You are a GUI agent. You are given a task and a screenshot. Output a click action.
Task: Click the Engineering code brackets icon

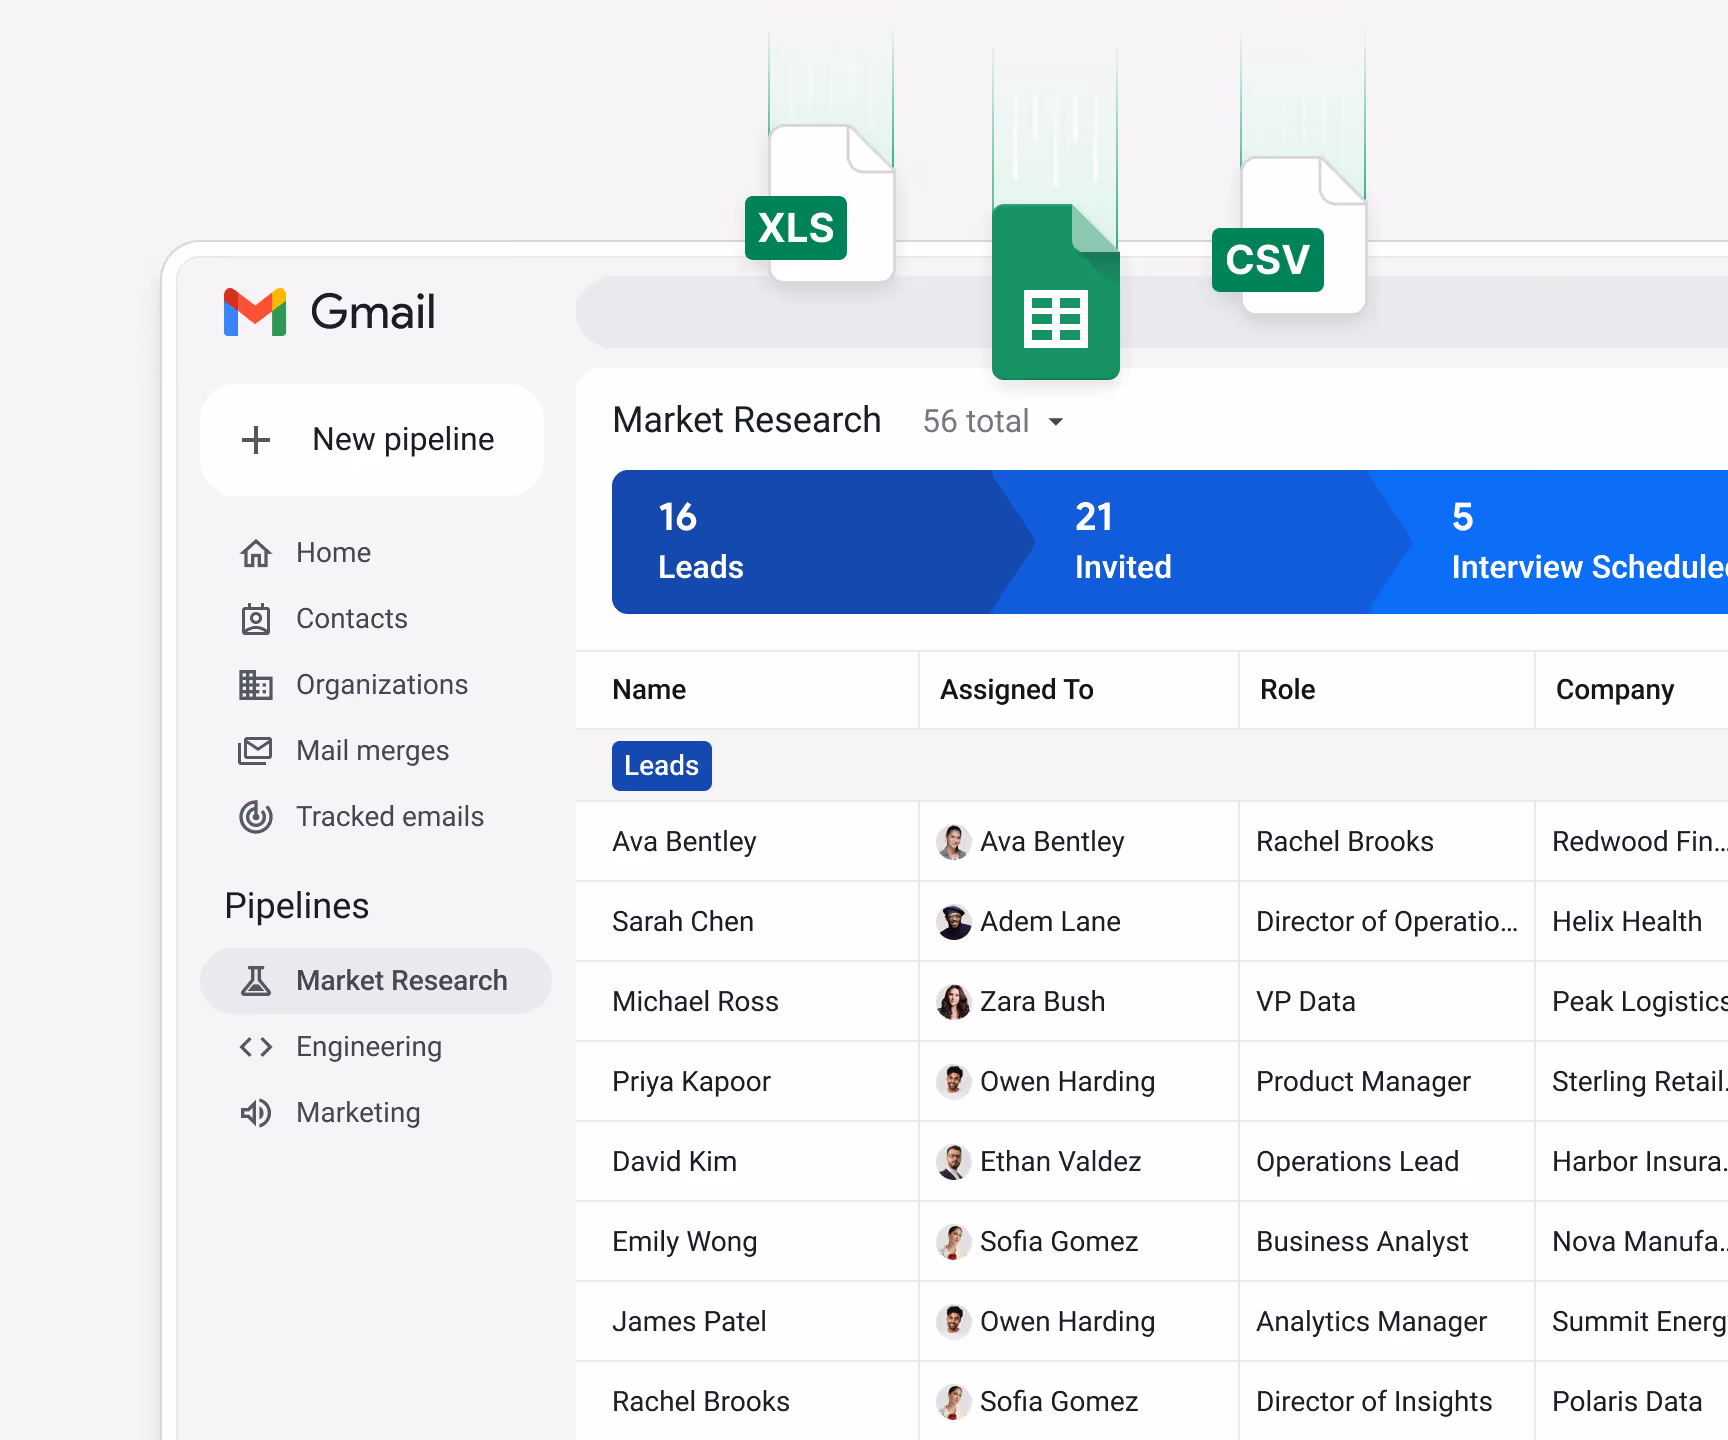pyautogui.click(x=256, y=1047)
